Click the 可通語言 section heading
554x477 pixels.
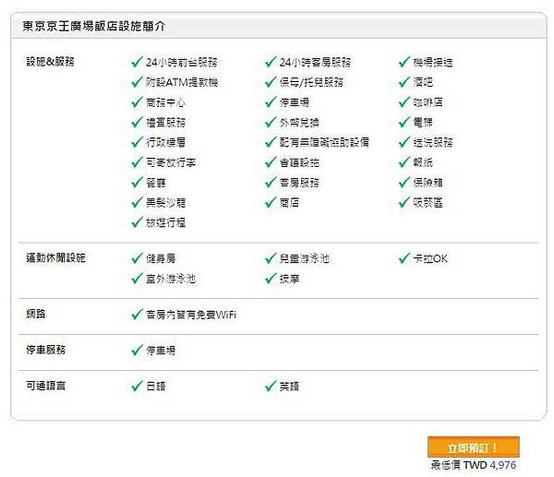(x=46, y=385)
